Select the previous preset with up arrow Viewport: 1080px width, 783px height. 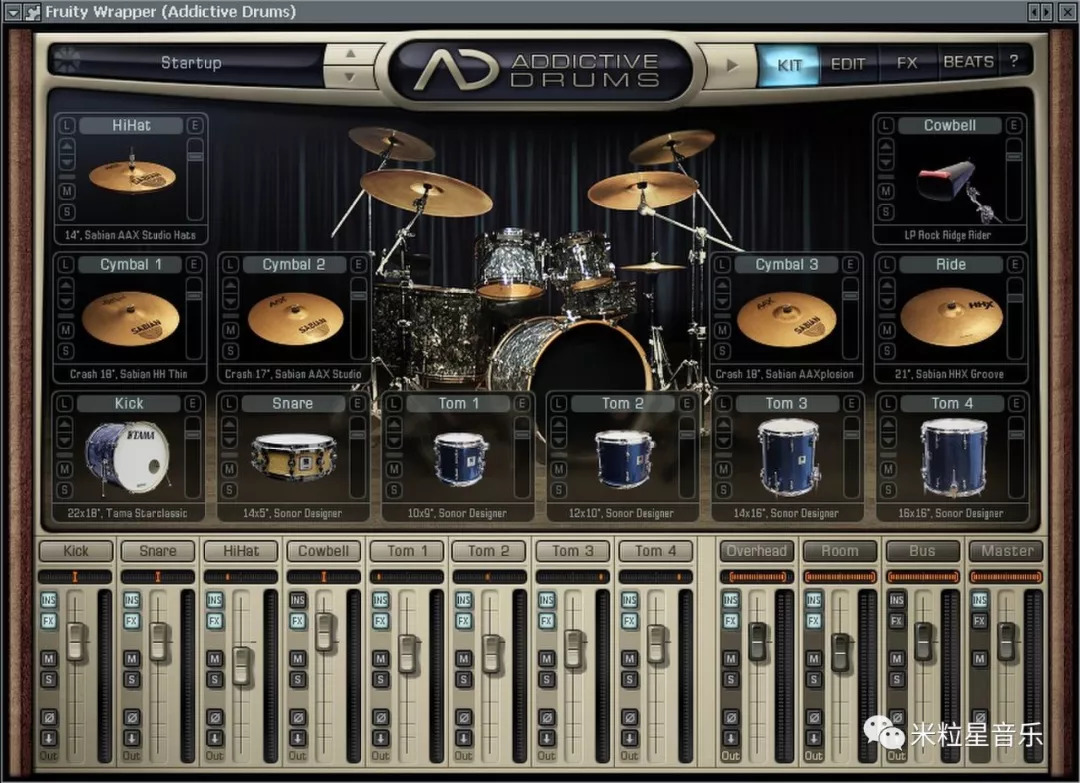348,54
